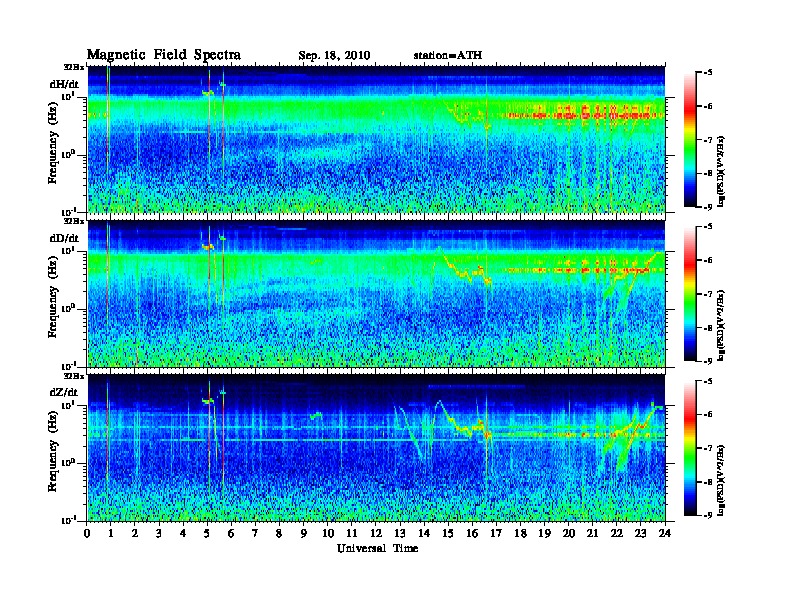Click hour 12 on time axis

[x=376, y=534]
